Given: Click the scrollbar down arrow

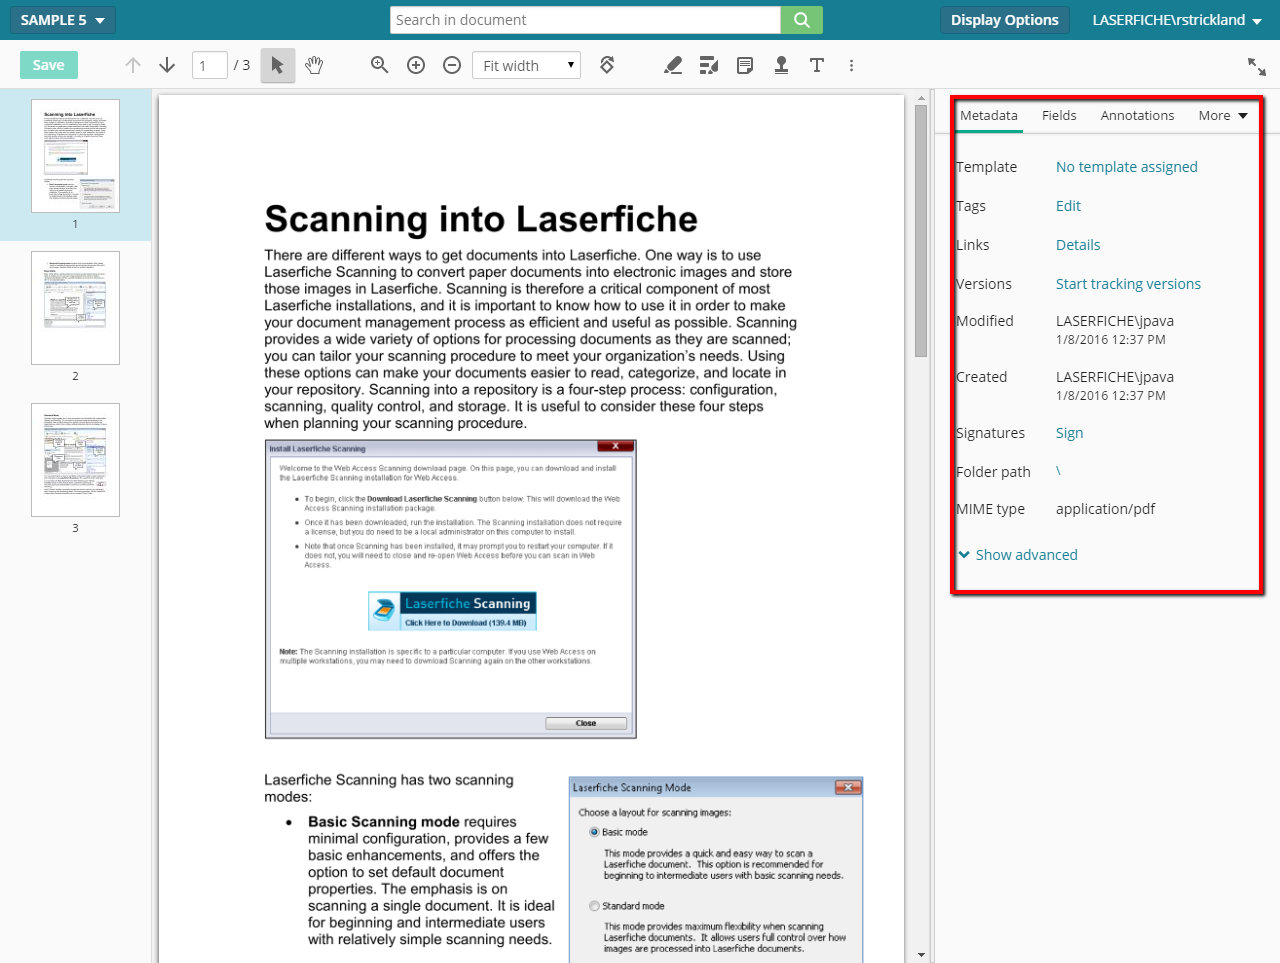Looking at the screenshot, I should (921, 955).
